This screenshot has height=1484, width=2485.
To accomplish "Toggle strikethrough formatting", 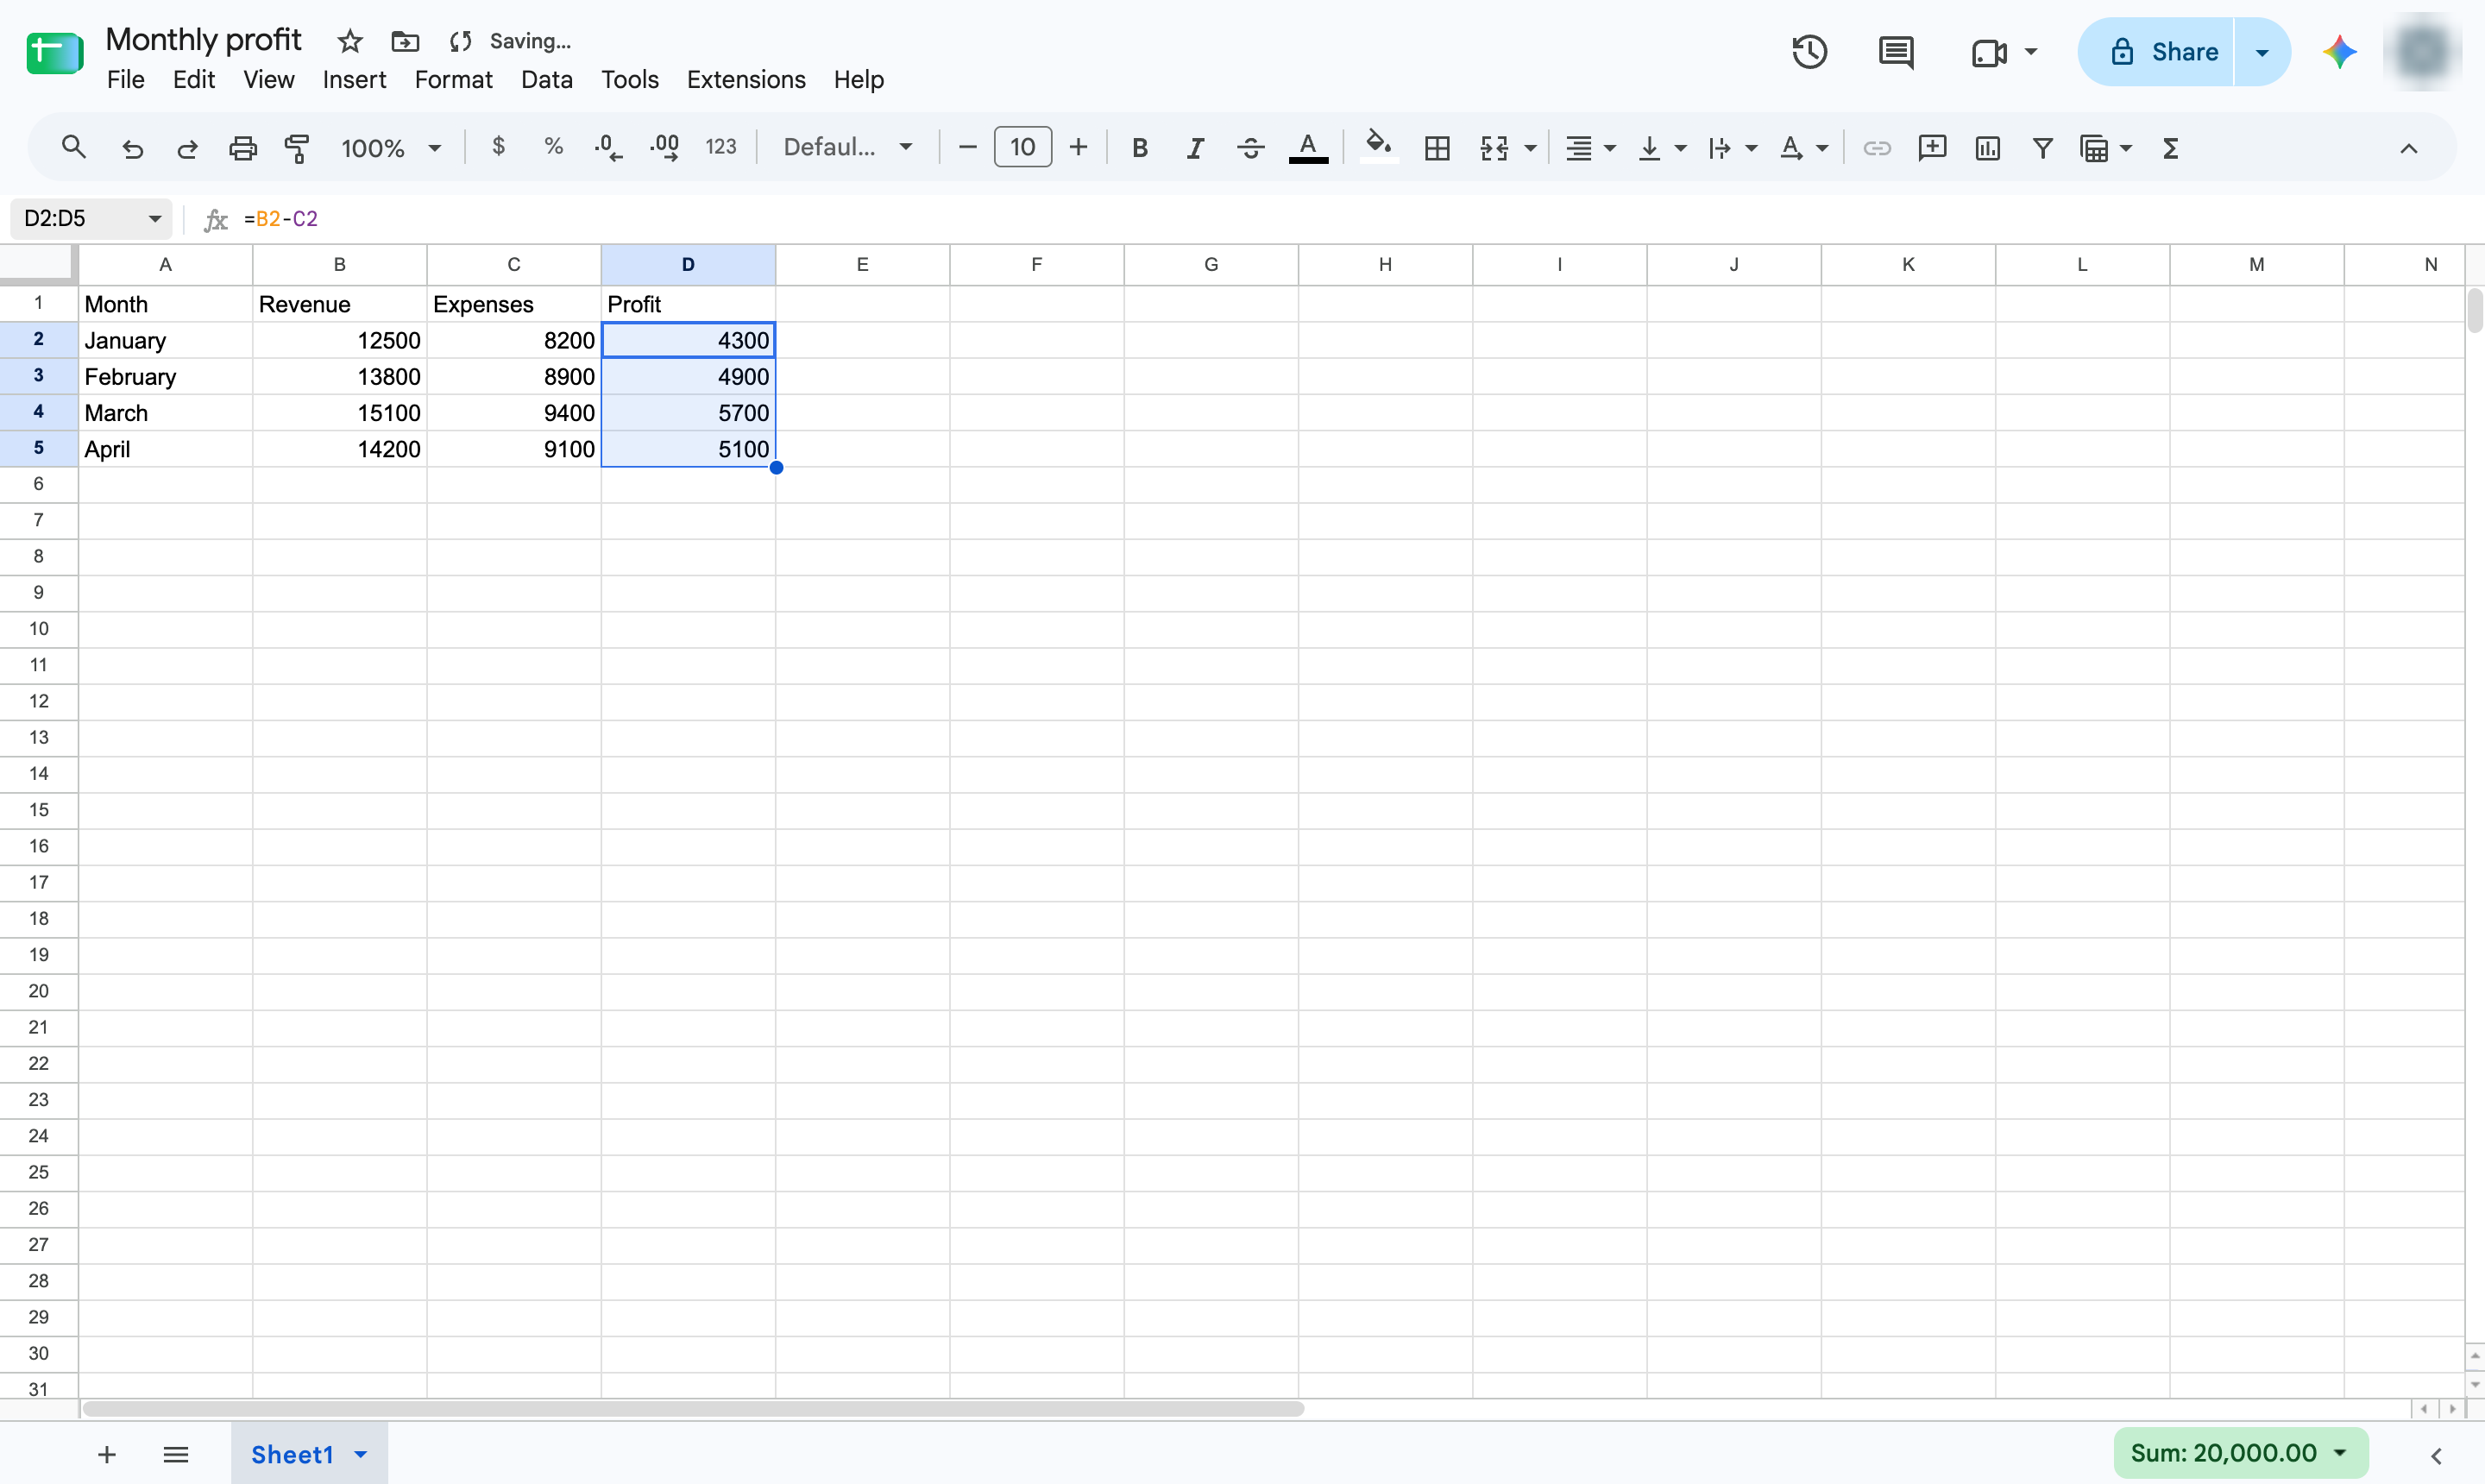I will pos(1250,148).
